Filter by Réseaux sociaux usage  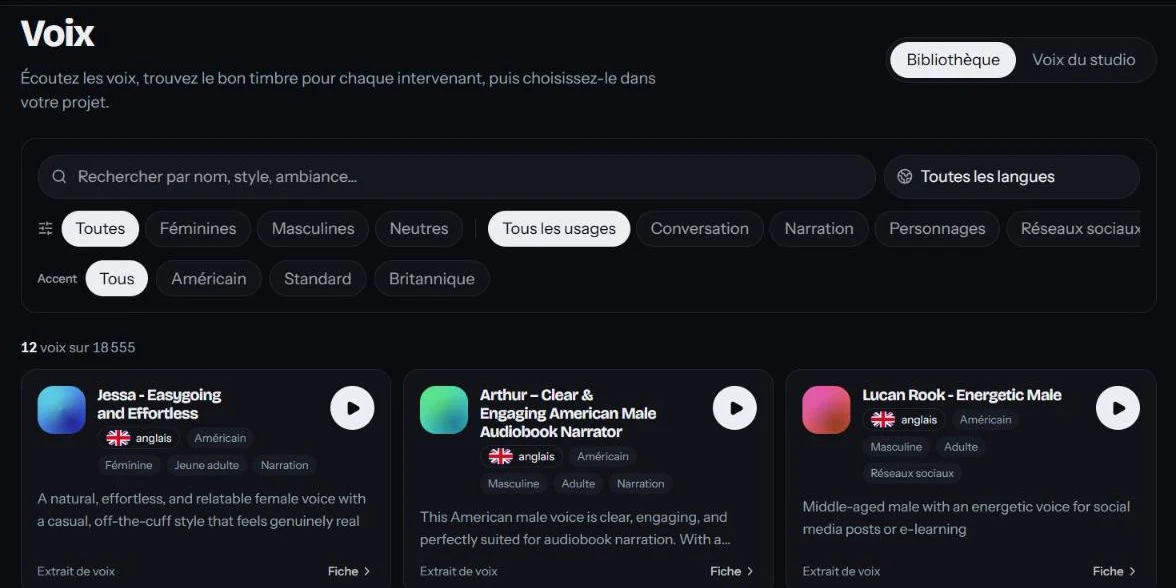1073,229
